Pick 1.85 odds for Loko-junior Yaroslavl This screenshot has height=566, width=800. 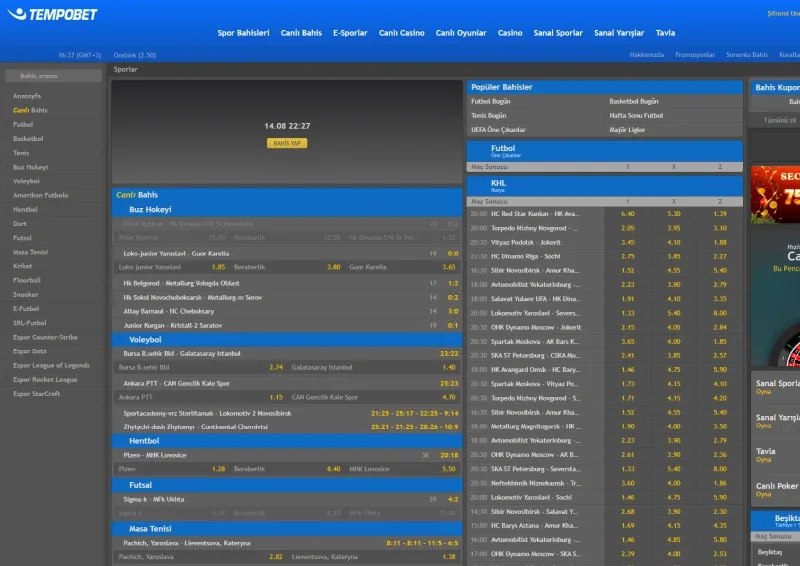pos(218,267)
